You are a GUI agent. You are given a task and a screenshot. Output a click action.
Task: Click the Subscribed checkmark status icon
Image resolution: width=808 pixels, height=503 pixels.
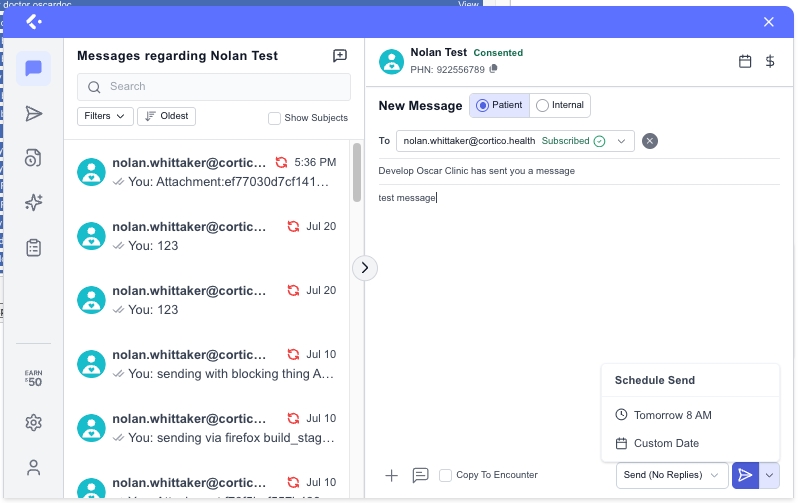click(599, 141)
